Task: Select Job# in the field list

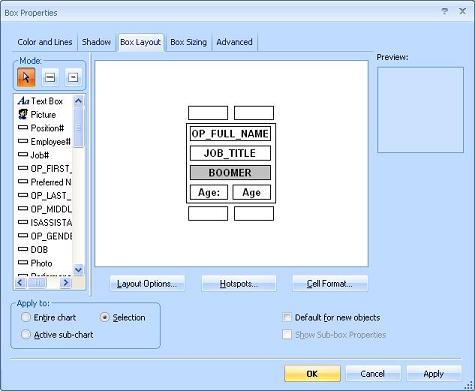Action: point(34,155)
